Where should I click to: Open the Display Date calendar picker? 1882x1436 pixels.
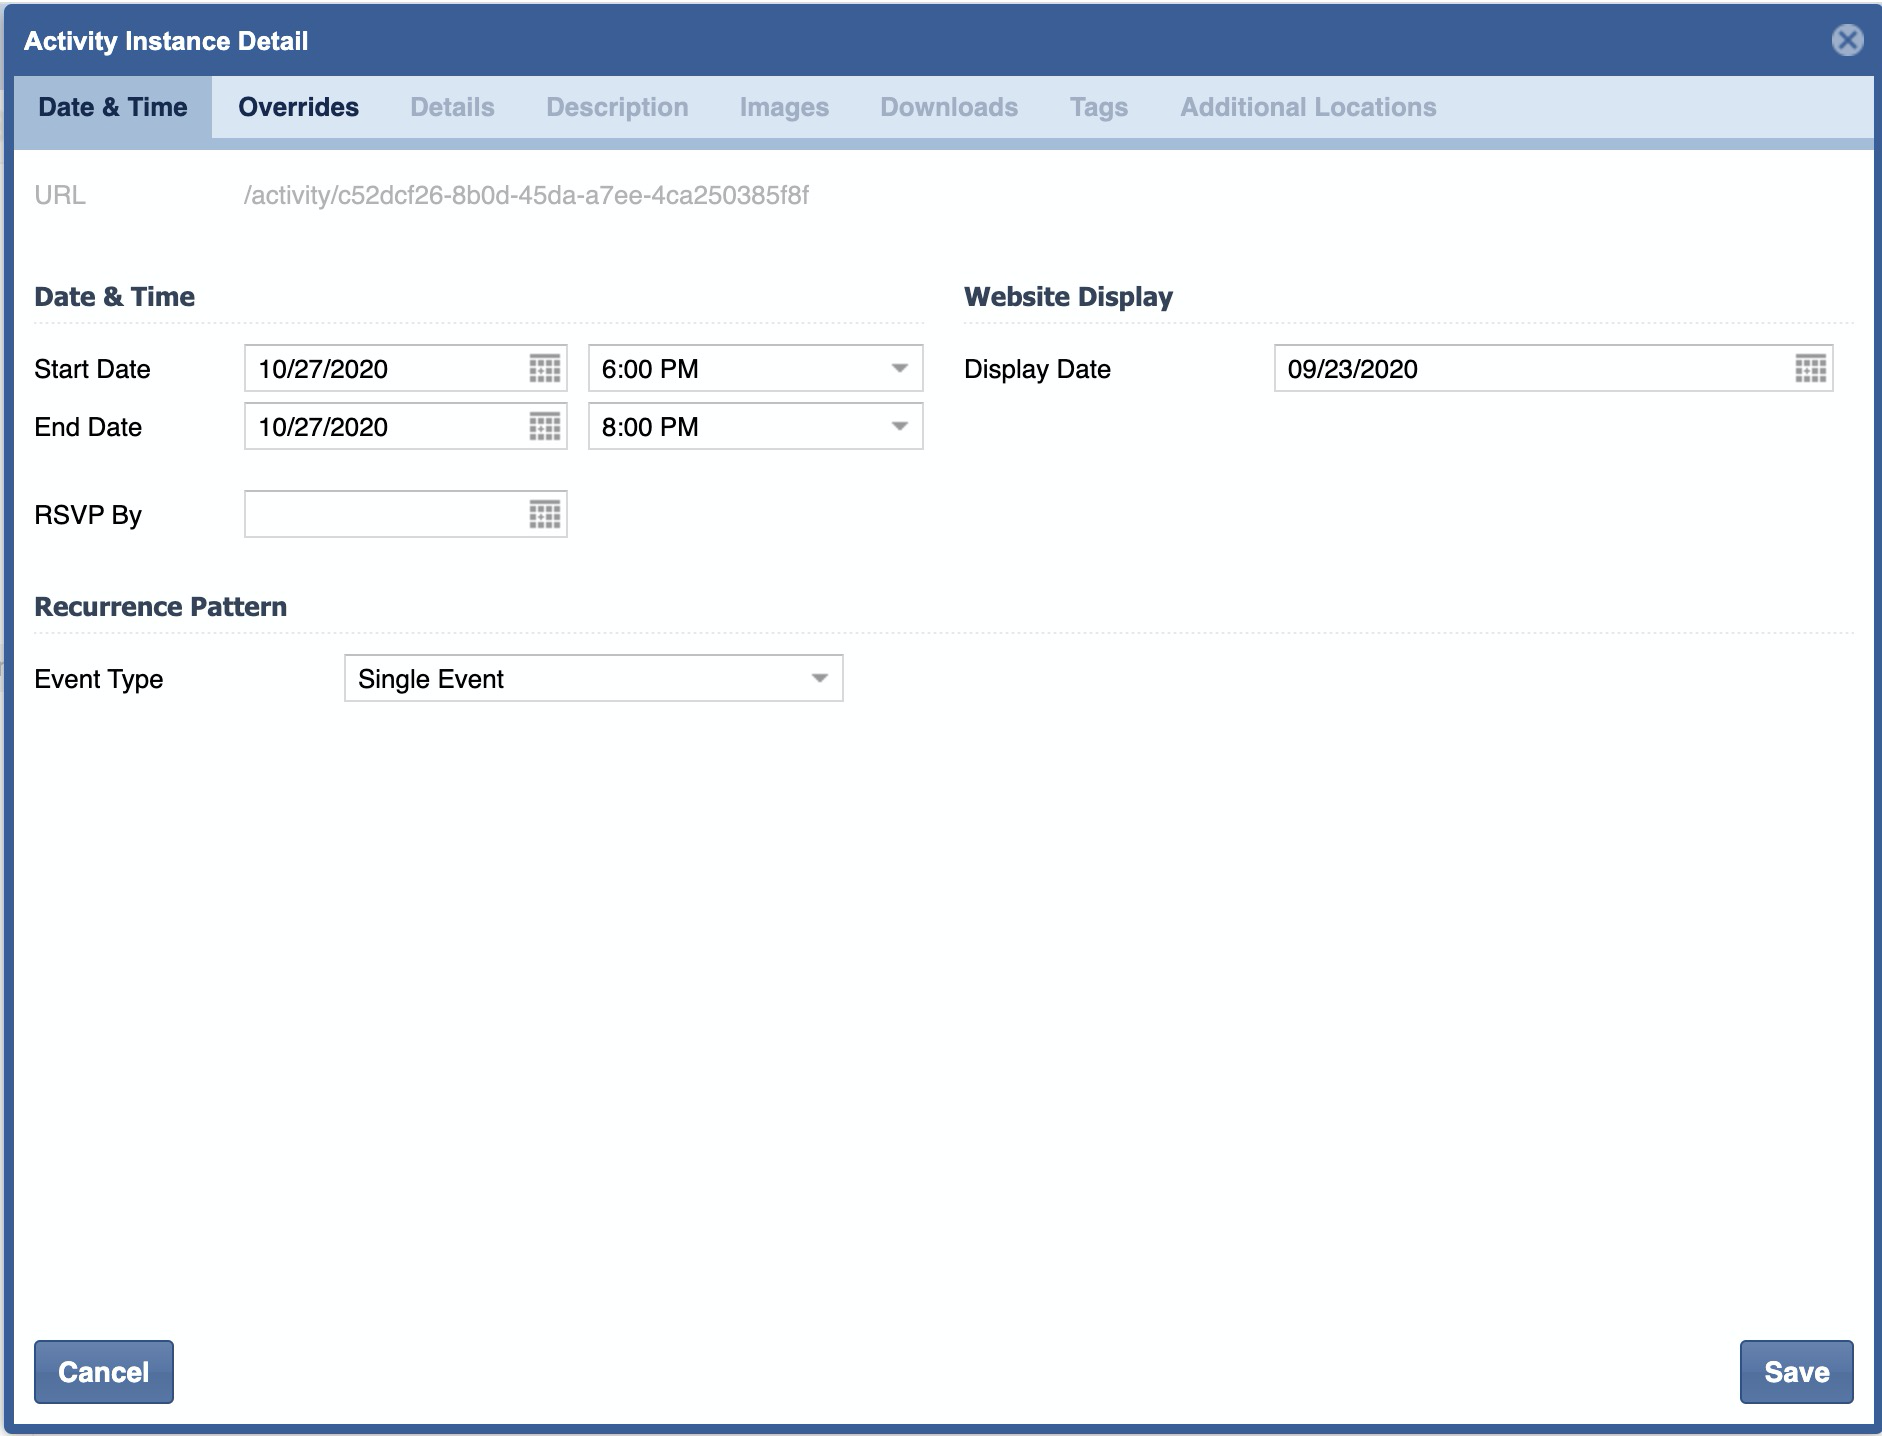coord(1810,369)
